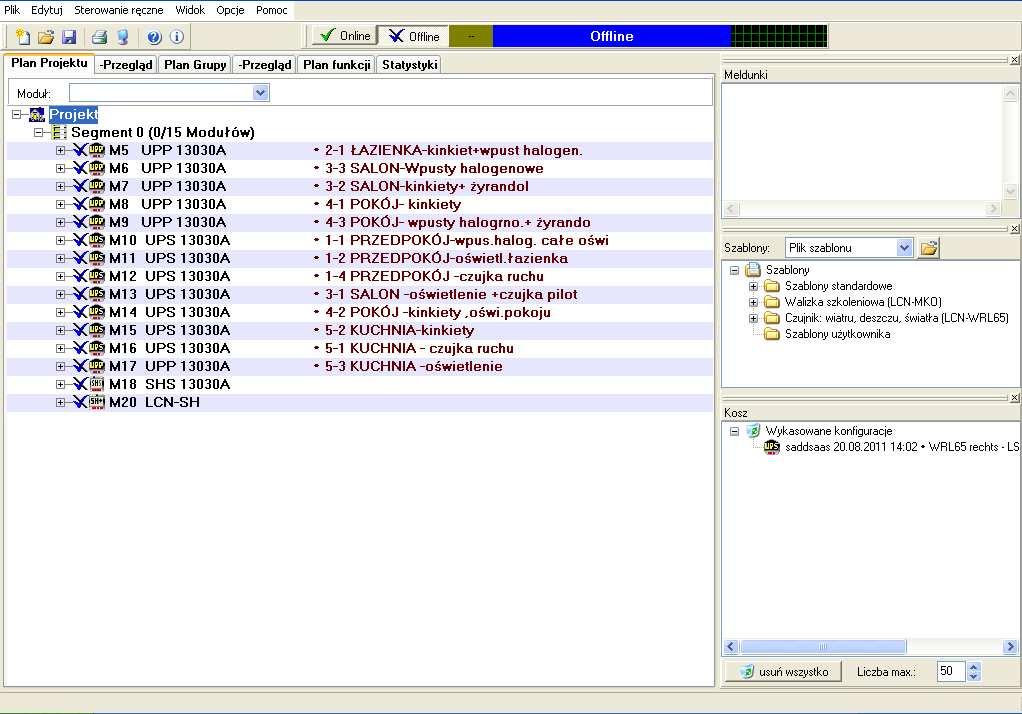Expand the Szablony standardowe folder
This screenshot has height=714, width=1022.
tap(753, 286)
